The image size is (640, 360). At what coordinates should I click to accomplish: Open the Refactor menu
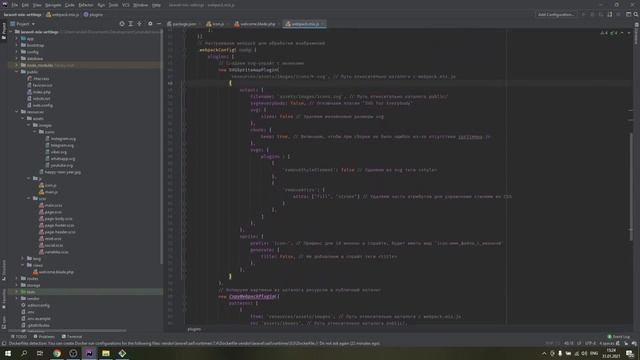(x=86, y=5)
